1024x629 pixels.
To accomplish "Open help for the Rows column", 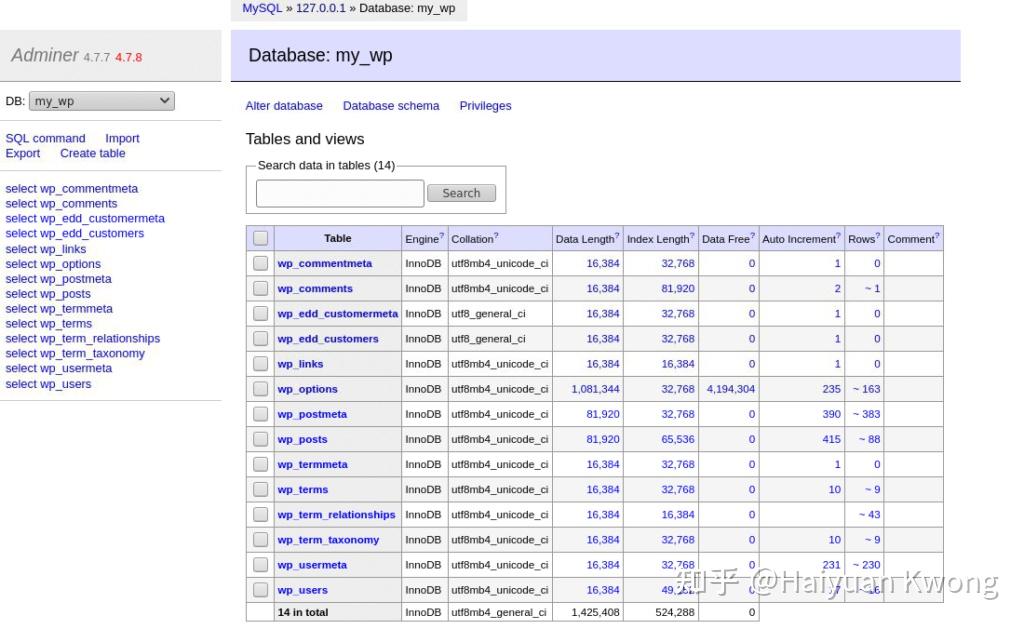I will click(876, 234).
